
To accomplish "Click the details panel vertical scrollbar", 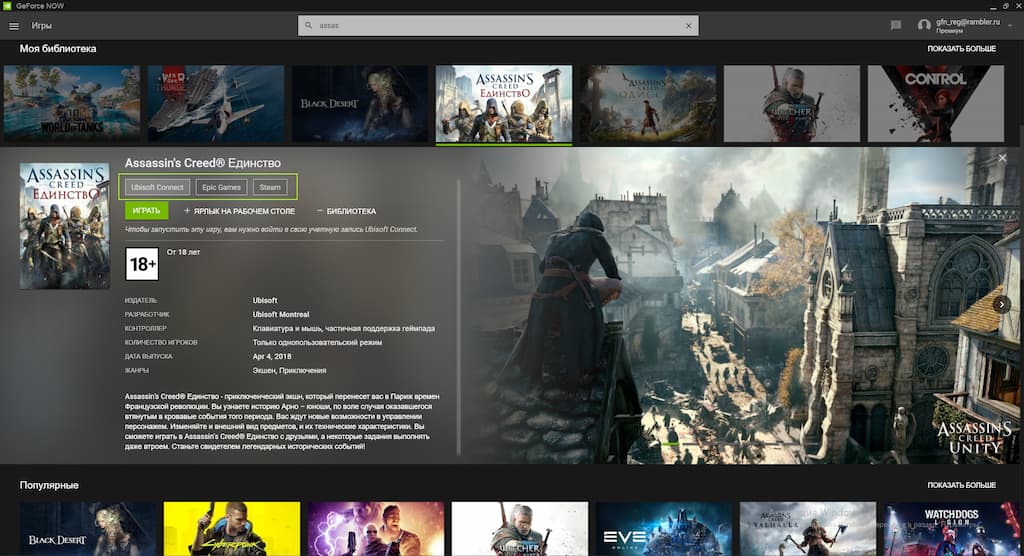I will point(458,317).
